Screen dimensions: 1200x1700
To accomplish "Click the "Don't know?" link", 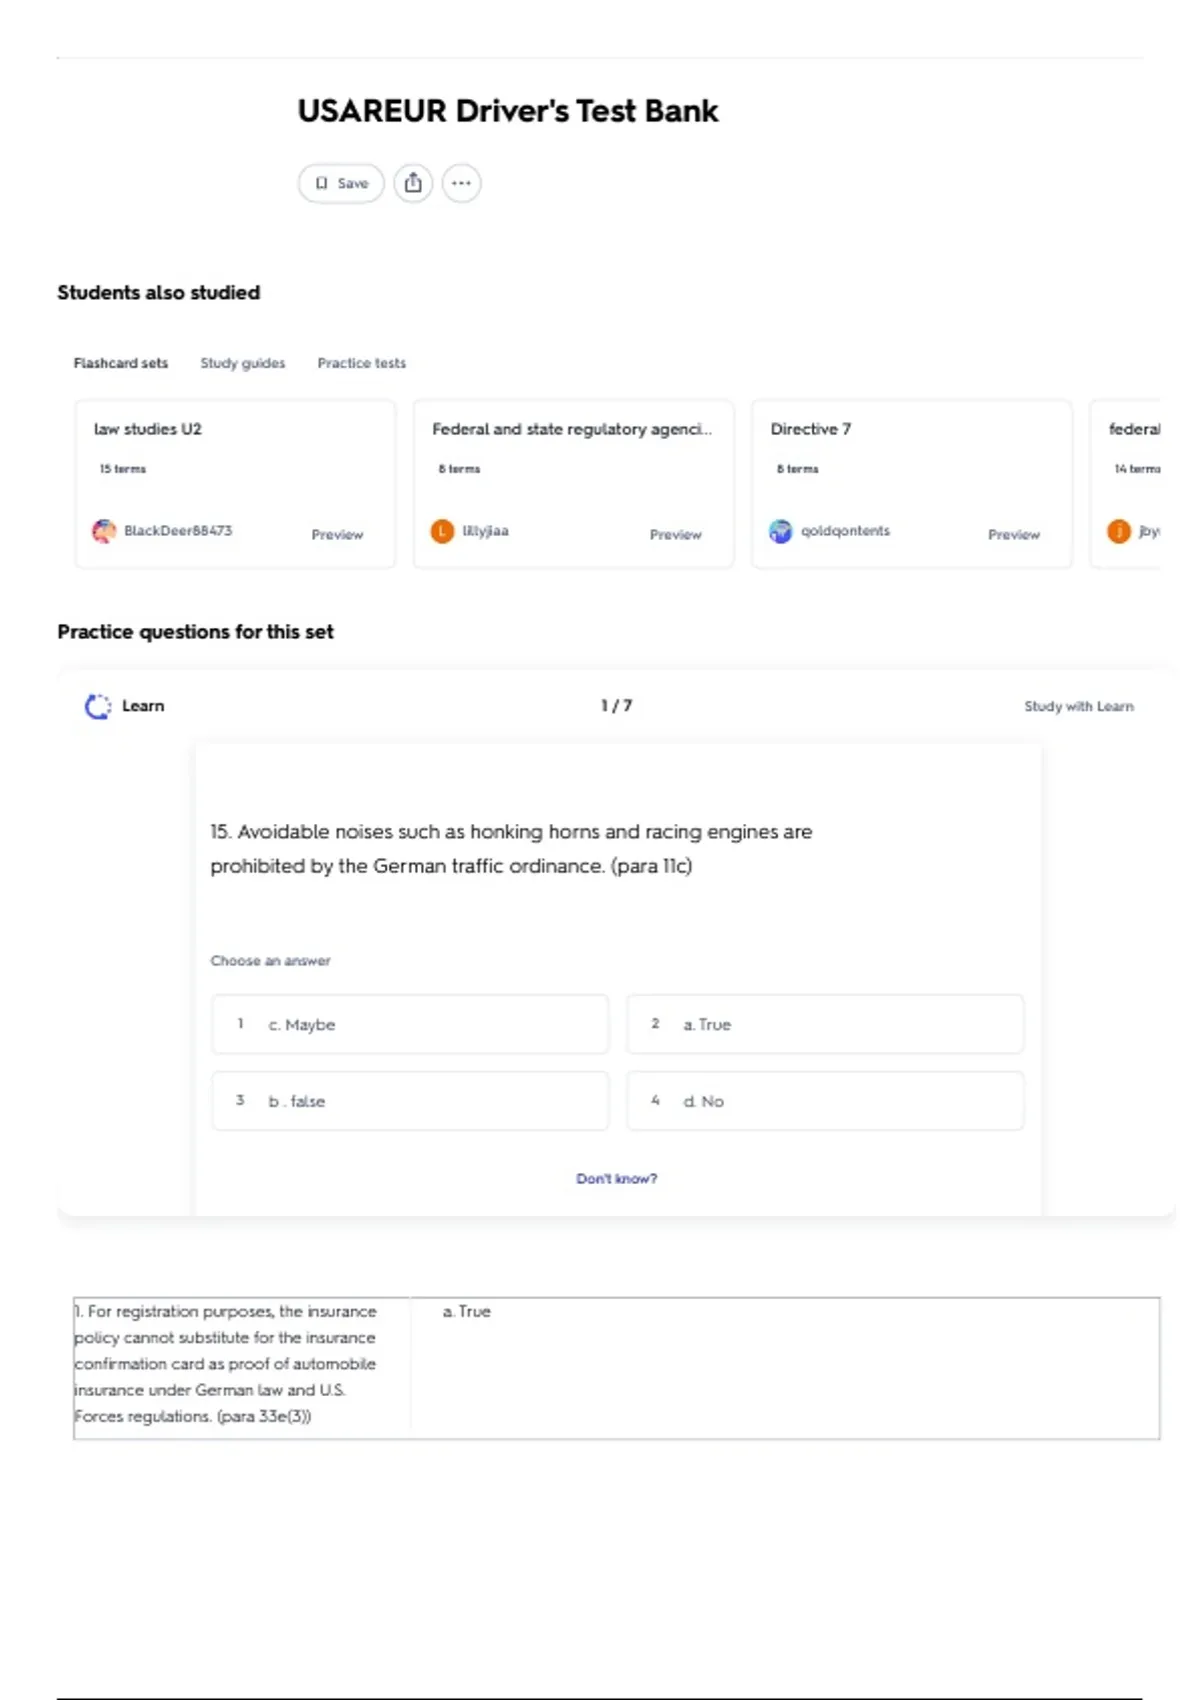I will click(616, 1179).
